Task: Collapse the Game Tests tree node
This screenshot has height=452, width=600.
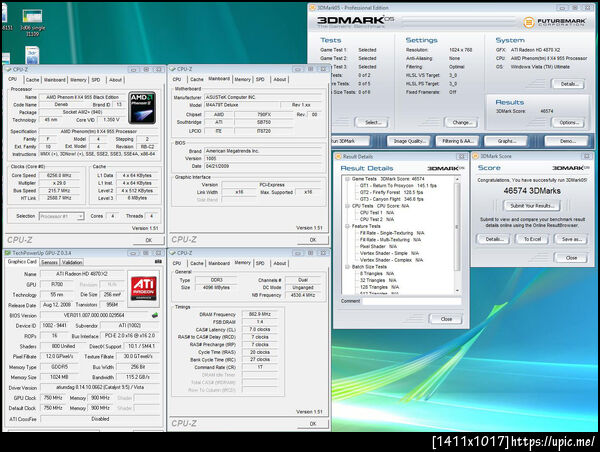Action: coord(347,179)
